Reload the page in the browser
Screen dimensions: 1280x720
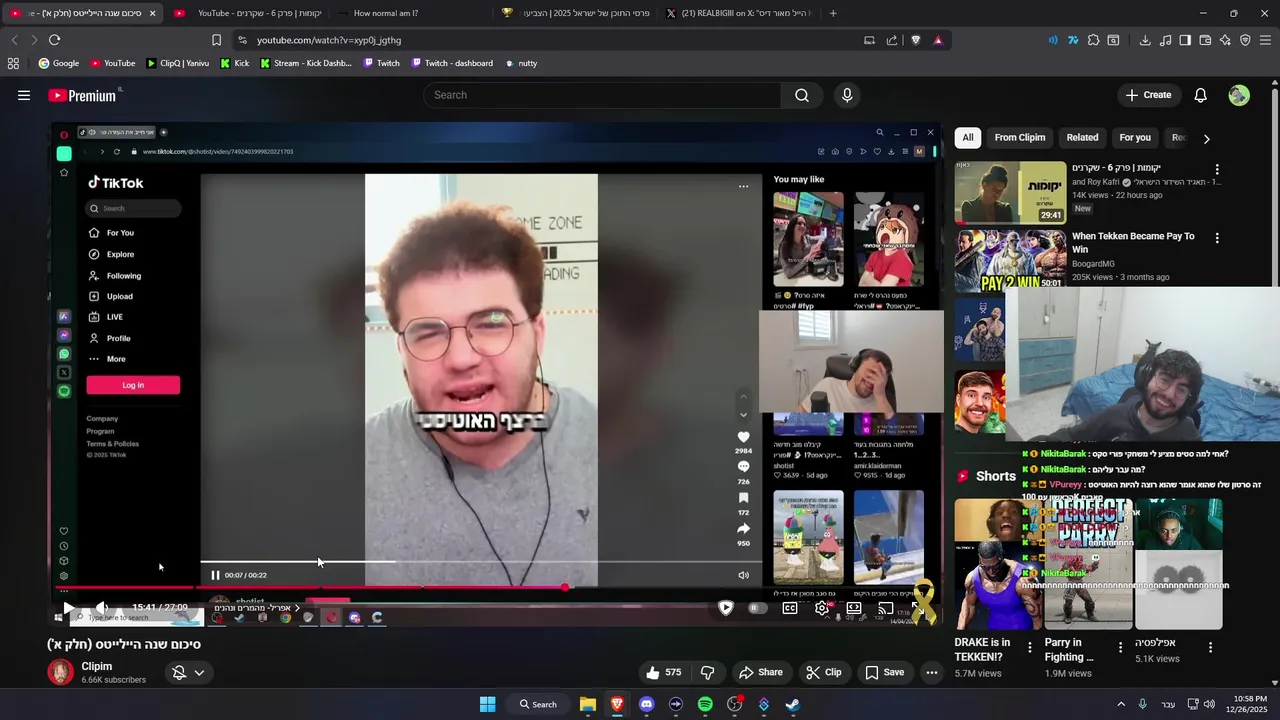(x=54, y=40)
